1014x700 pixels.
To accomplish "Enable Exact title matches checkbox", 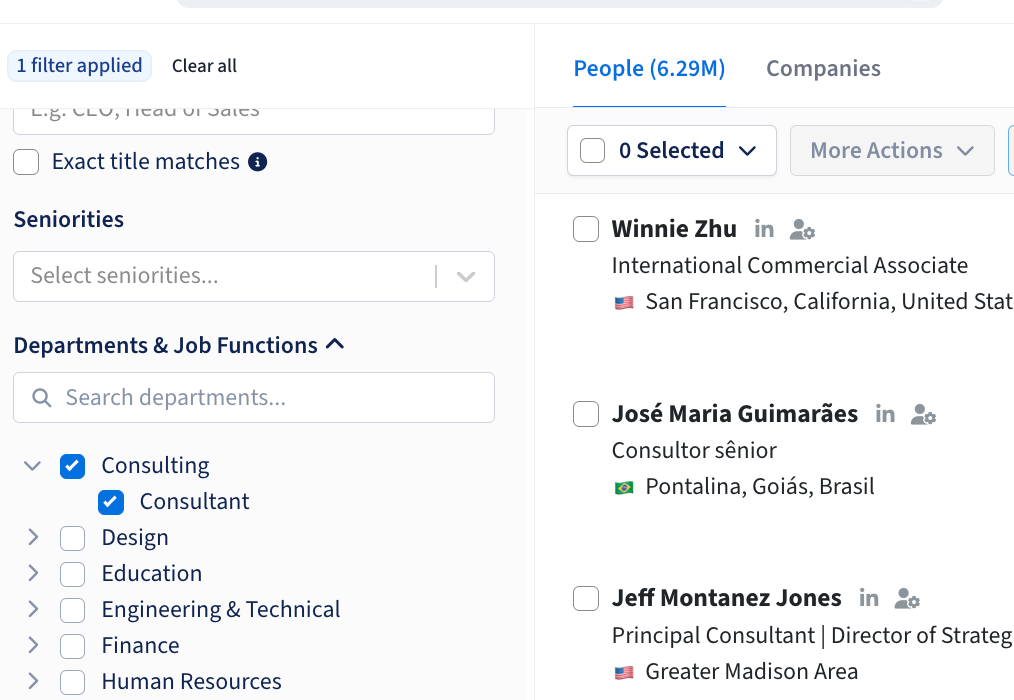I will click(x=27, y=162).
